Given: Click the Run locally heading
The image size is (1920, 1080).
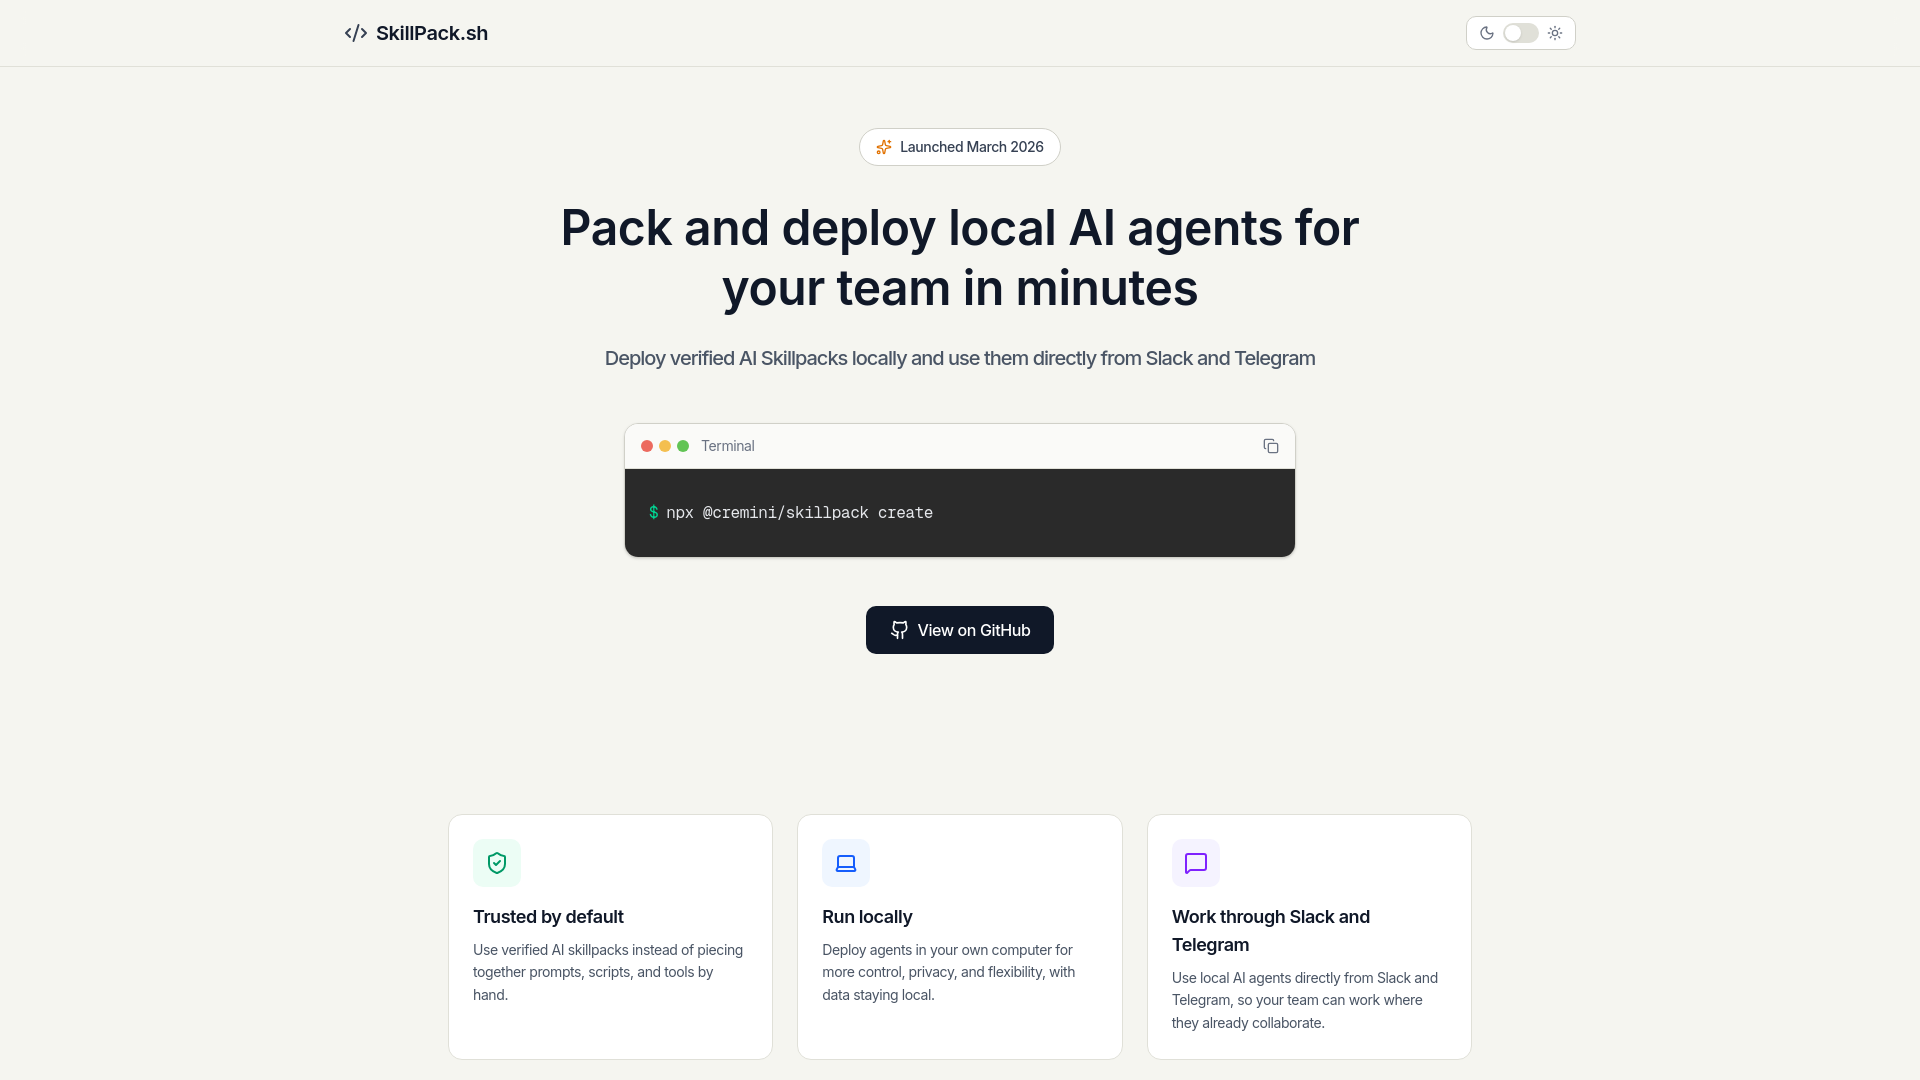Looking at the screenshot, I should [x=867, y=917].
